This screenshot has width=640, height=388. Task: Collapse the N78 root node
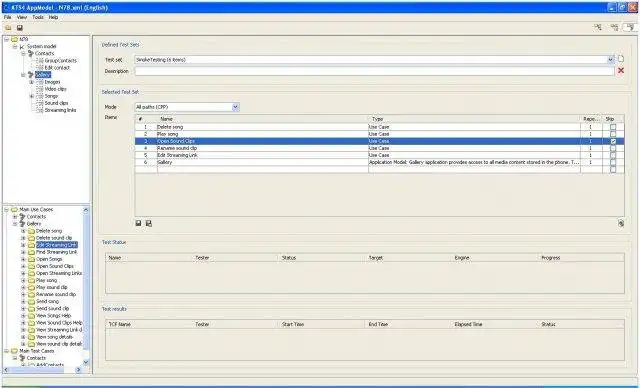click(7, 39)
